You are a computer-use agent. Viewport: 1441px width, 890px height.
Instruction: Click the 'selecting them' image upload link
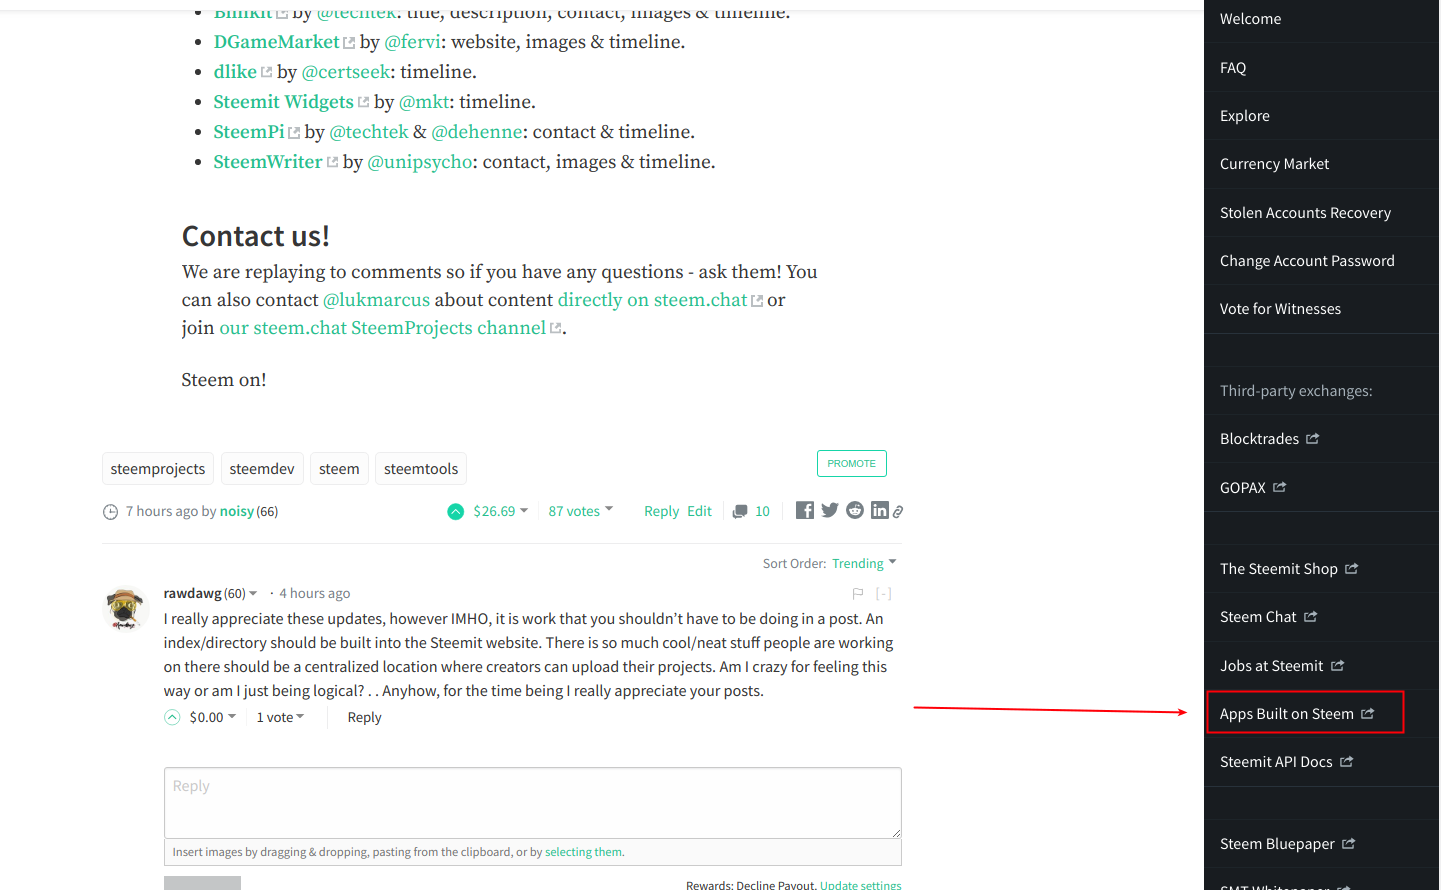pyautogui.click(x=583, y=852)
